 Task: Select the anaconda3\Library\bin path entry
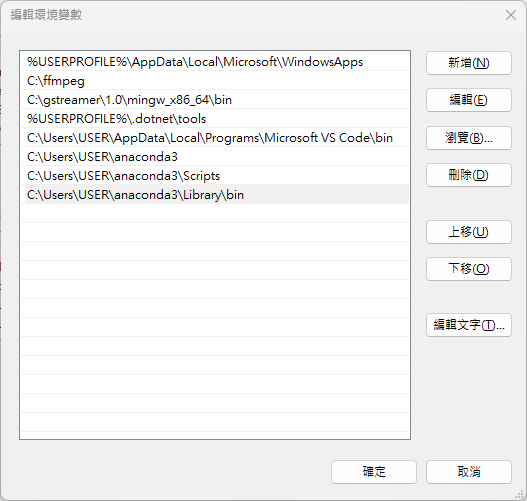click(215, 195)
